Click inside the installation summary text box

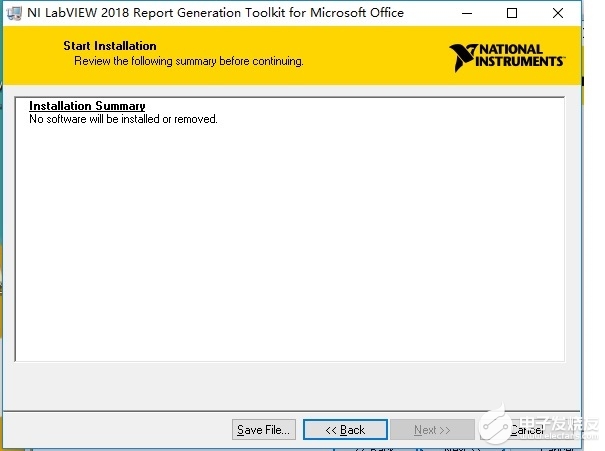click(x=290, y=229)
